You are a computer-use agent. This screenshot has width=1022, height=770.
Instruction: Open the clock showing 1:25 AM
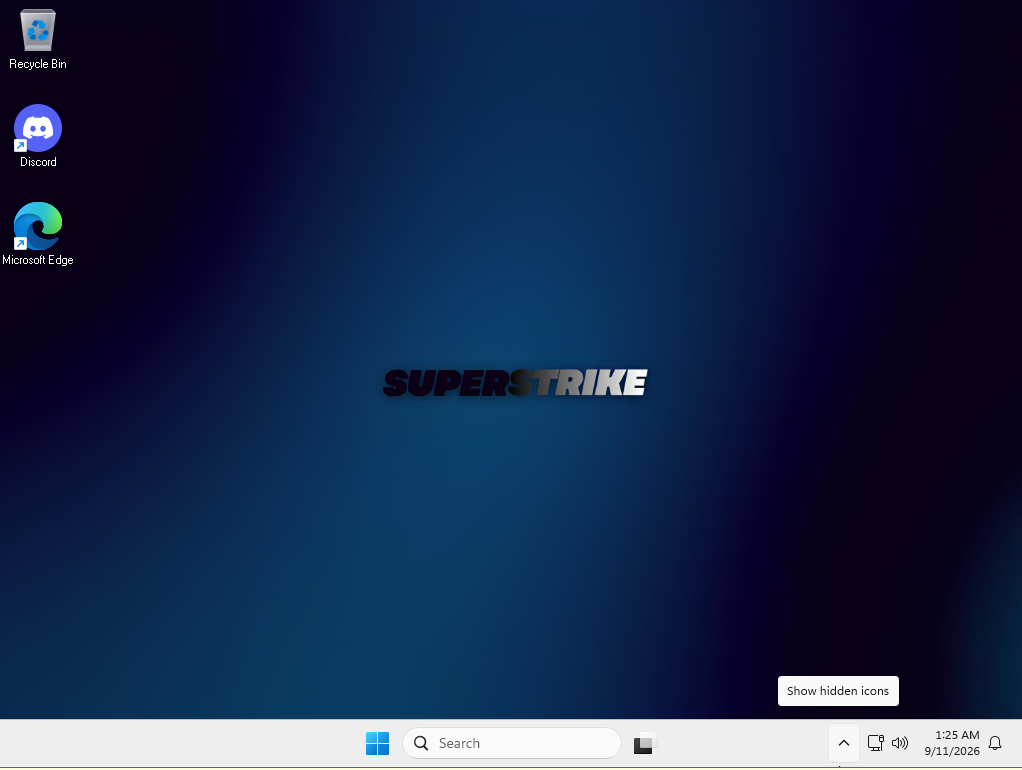tap(952, 743)
